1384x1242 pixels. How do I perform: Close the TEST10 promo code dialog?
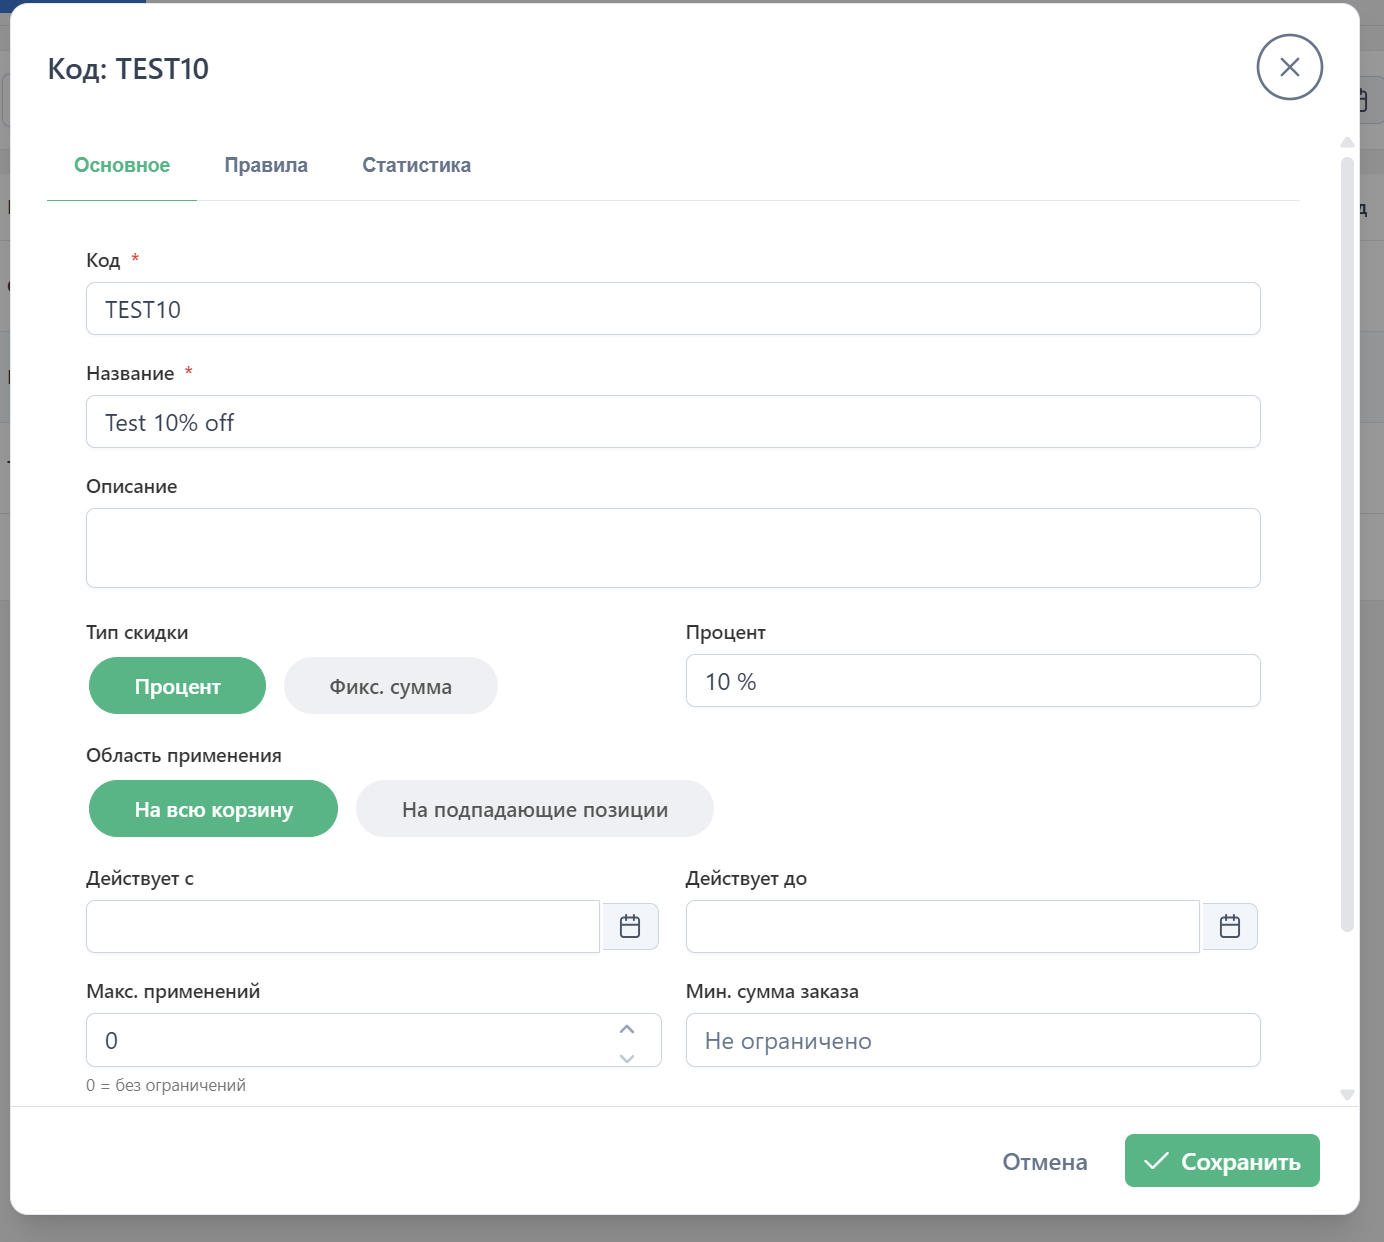(1289, 67)
